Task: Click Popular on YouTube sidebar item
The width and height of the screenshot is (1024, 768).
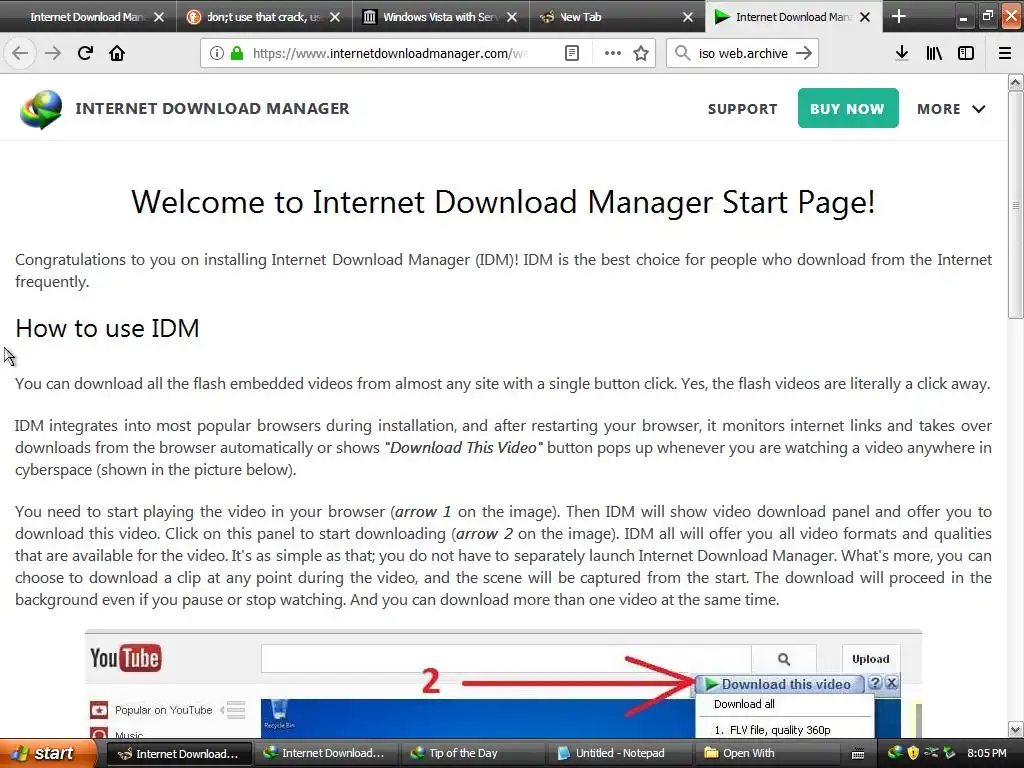Action: 163,710
